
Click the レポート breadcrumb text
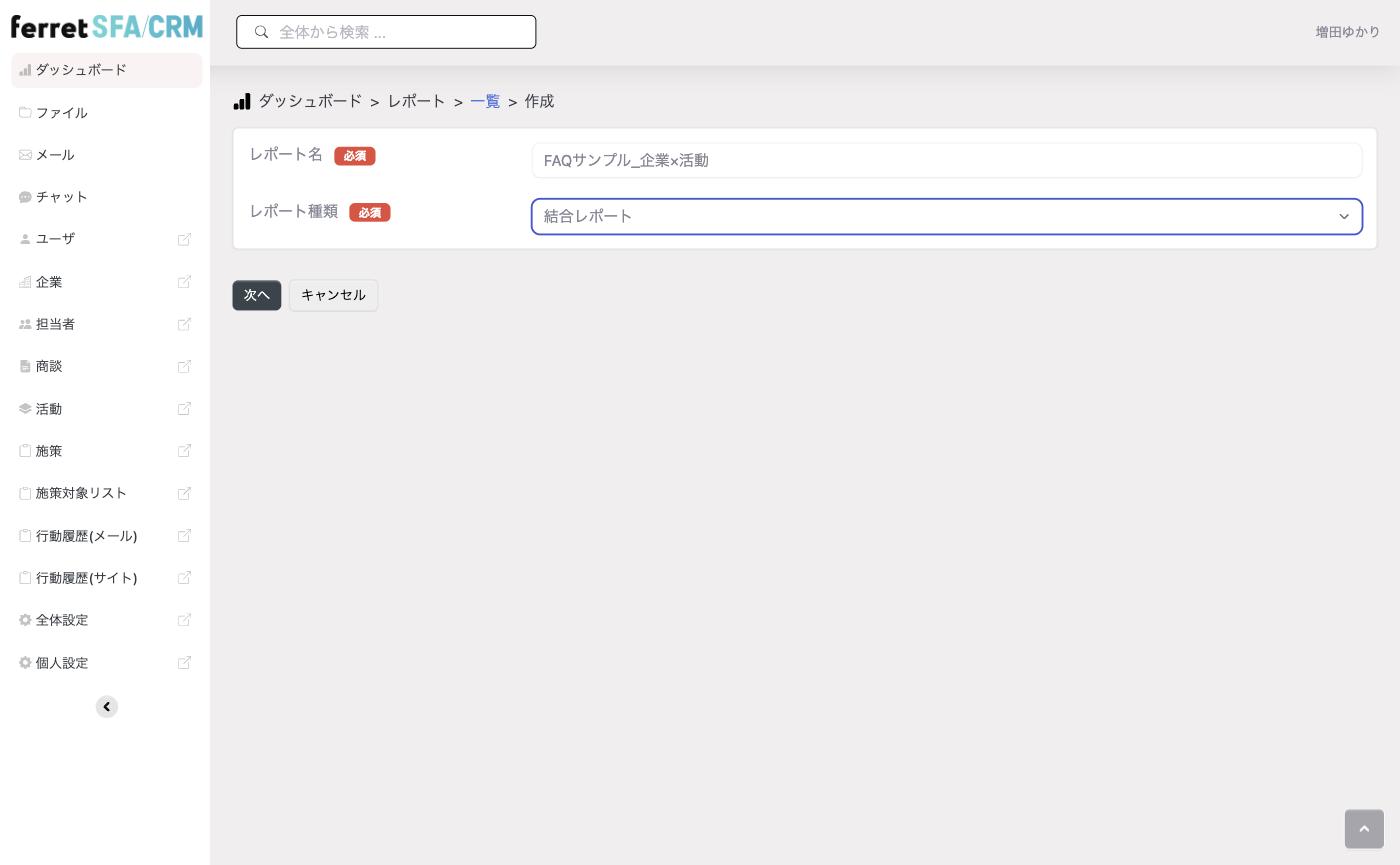417,101
